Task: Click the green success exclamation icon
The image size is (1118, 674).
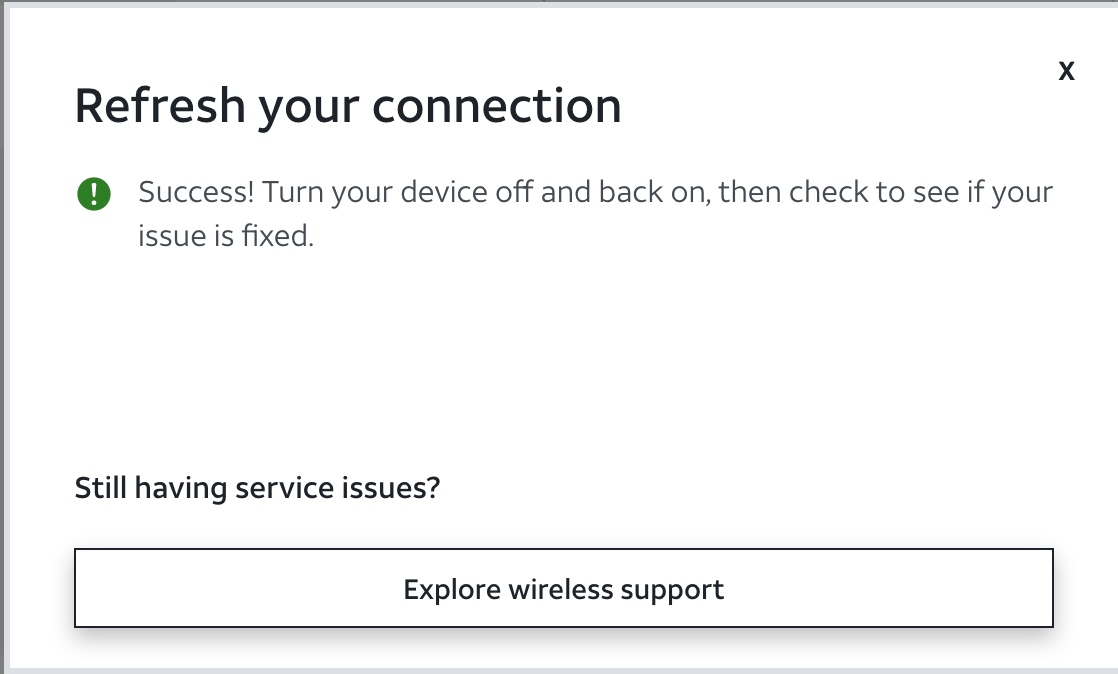Action: click(x=93, y=193)
